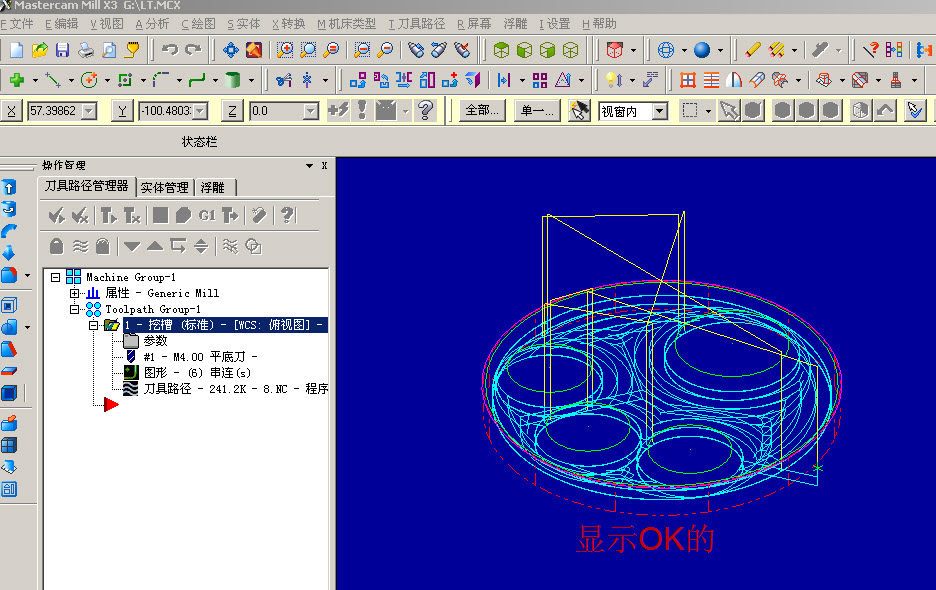The width and height of the screenshot is (936, 590).
Task: Click the repaint screen icon
Action: click(254, 50)
